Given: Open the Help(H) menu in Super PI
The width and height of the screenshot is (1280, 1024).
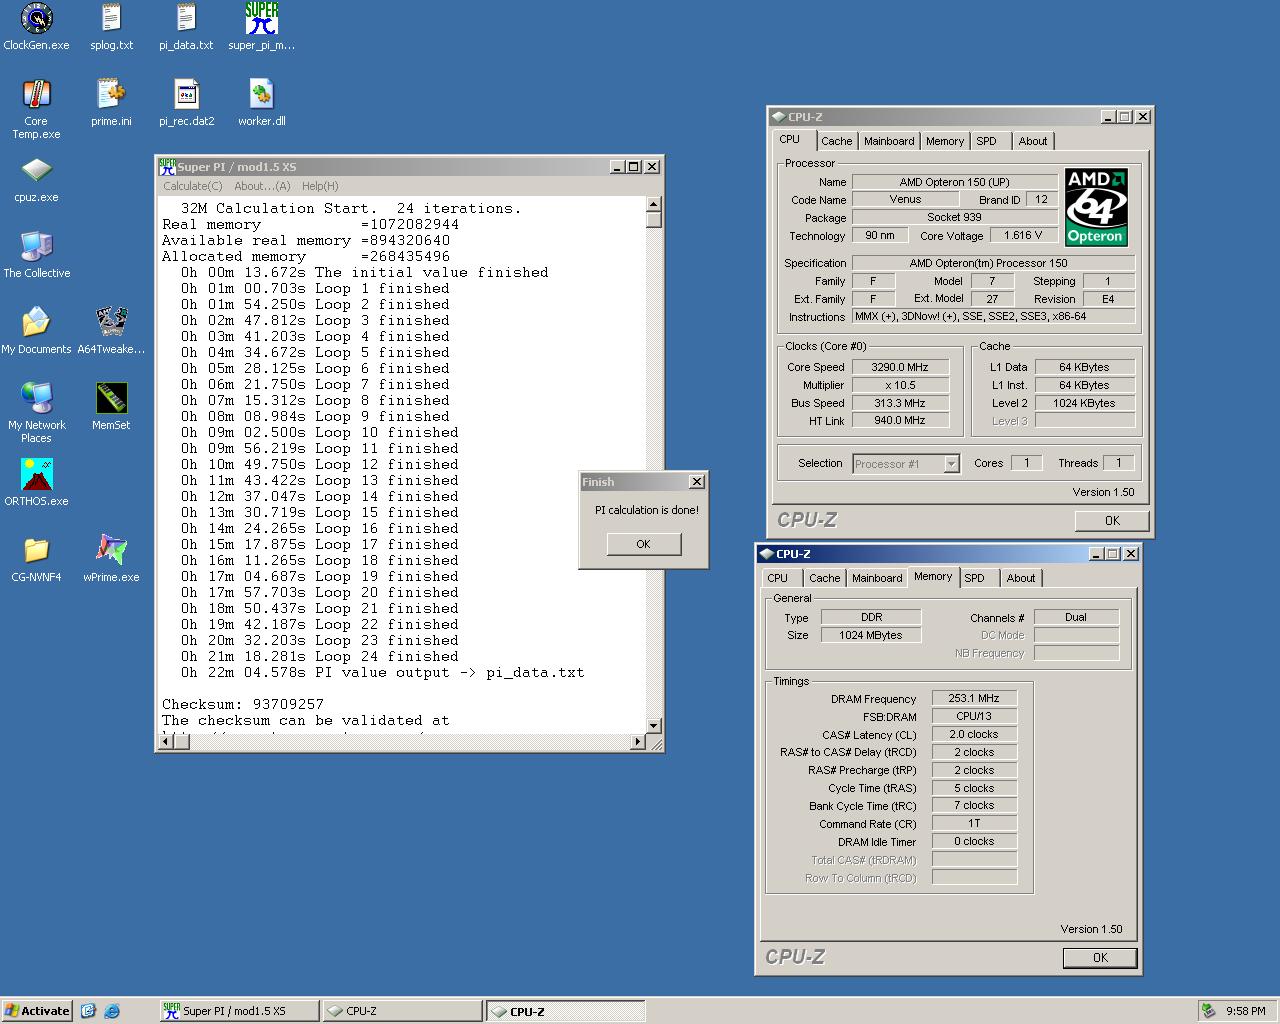Looking at the screenshot, I should pos(320,186).
